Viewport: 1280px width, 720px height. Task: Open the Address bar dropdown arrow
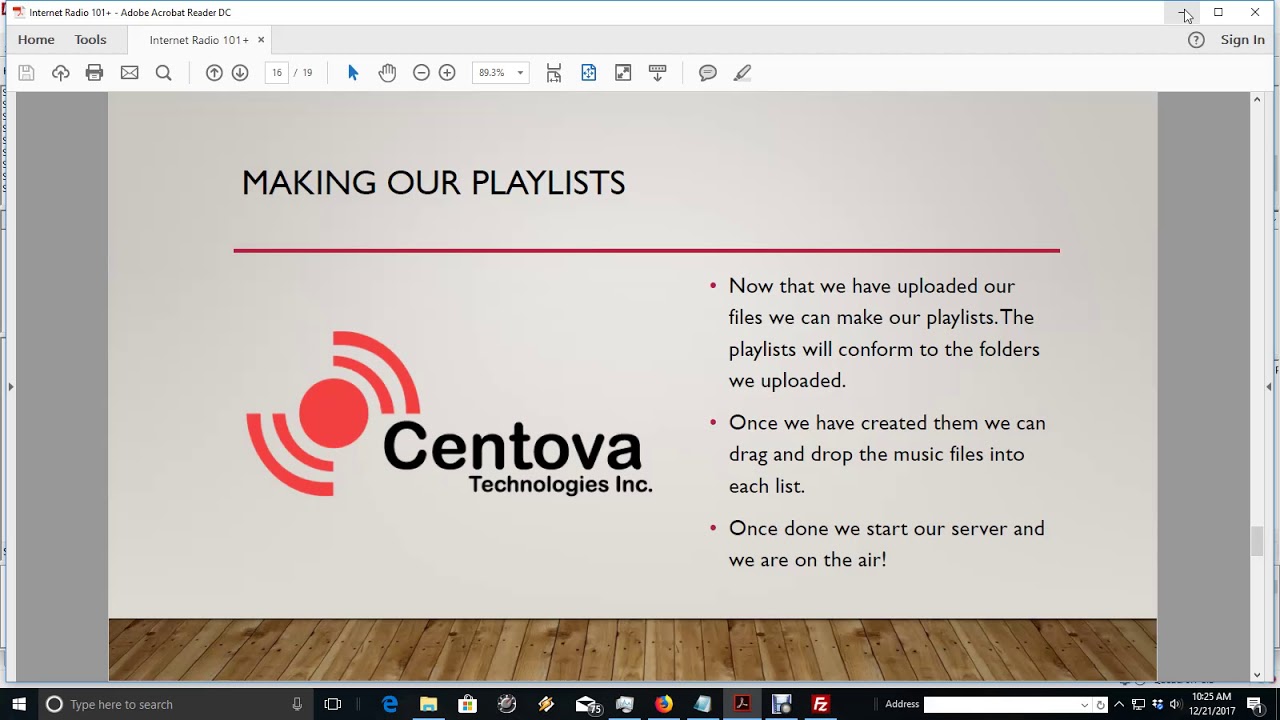point(1085,704)
